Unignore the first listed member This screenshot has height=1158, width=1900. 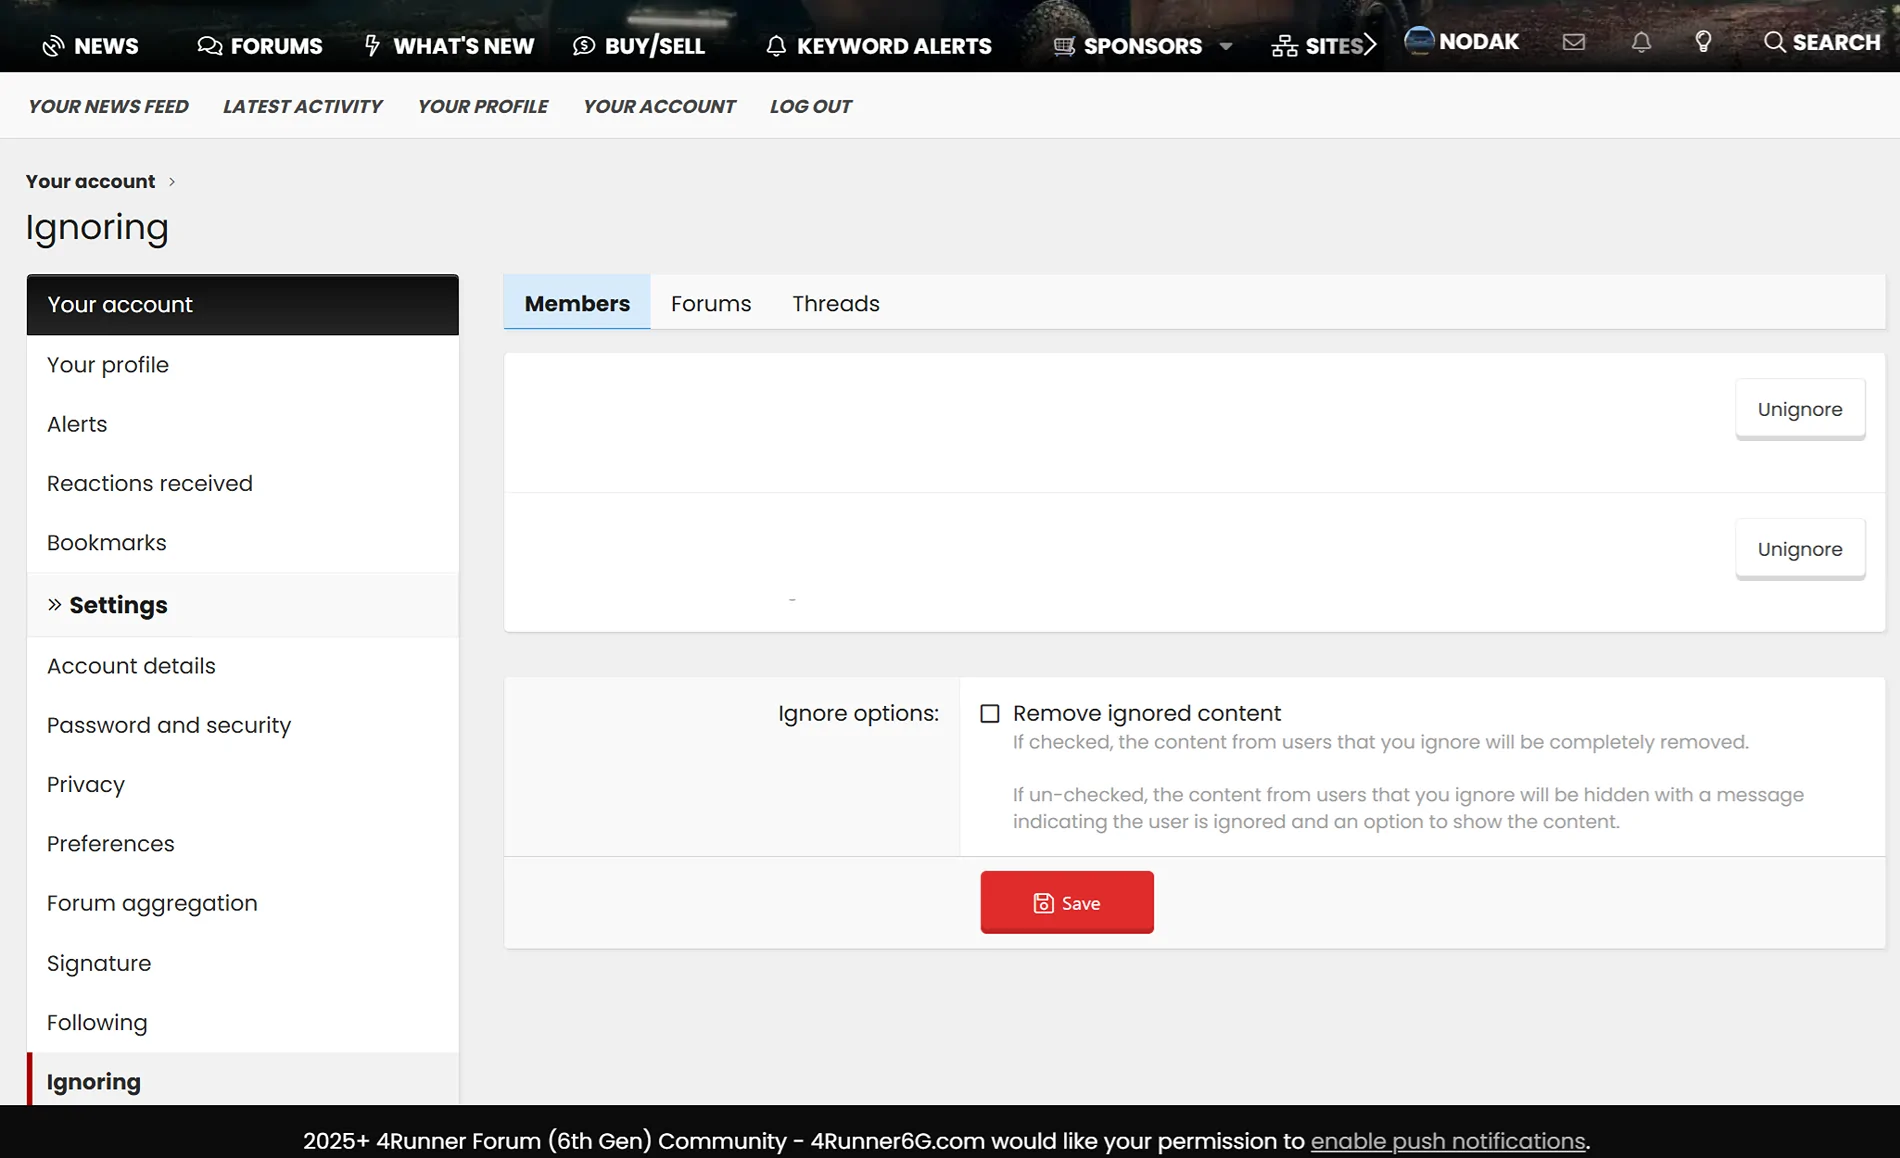(x=1799, y=409)
